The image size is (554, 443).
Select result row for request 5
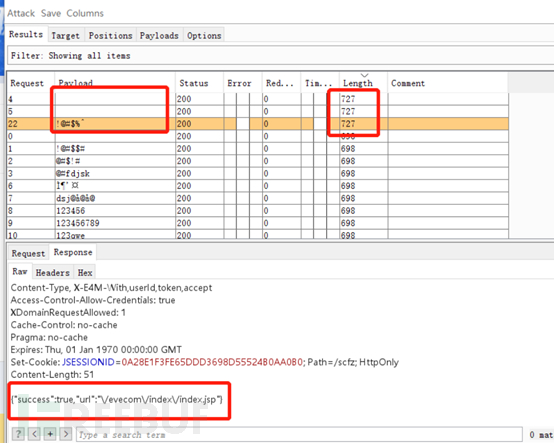pyautogui.click(x=258, y=111)
